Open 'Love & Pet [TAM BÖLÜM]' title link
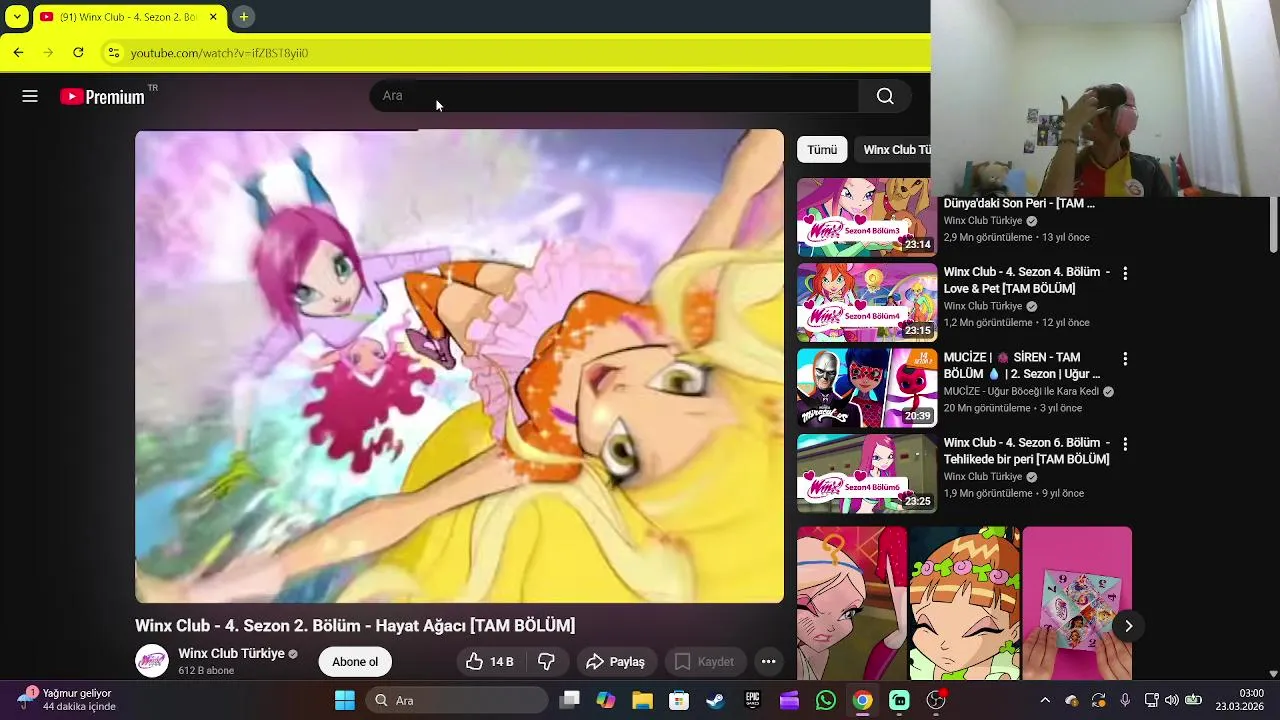This screenshot has width=1280, height=720. coord(1027,280)
